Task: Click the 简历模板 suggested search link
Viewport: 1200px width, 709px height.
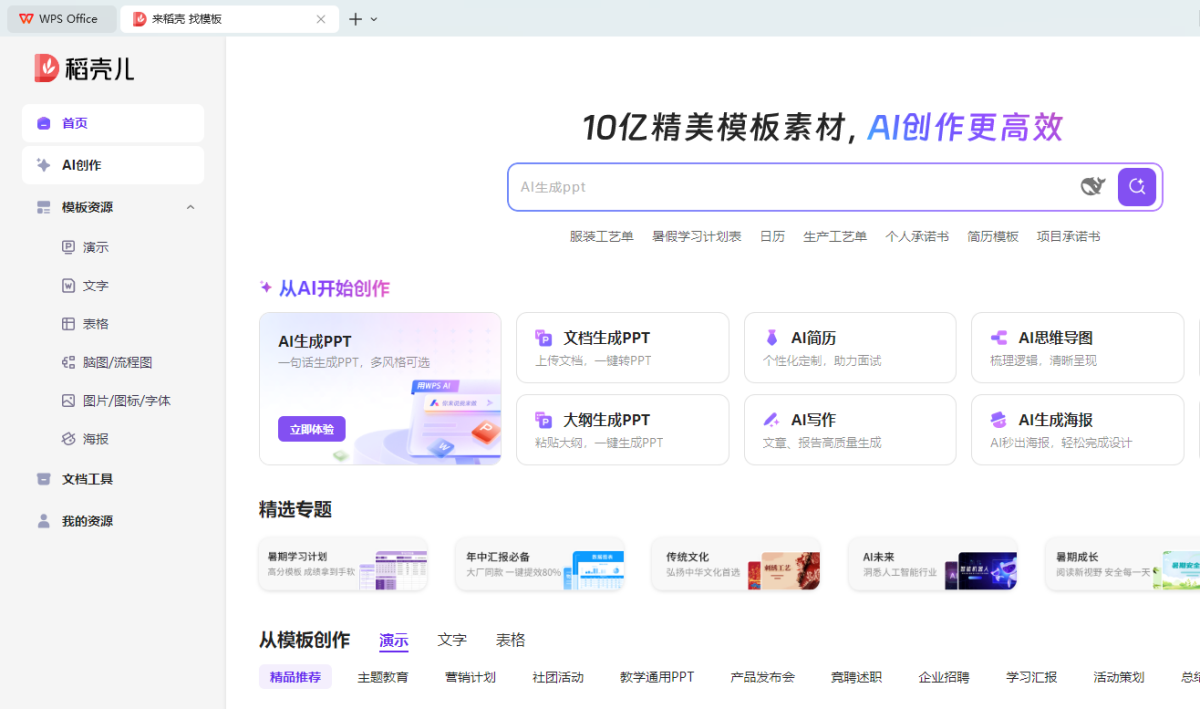Action: tap(992, 237)
